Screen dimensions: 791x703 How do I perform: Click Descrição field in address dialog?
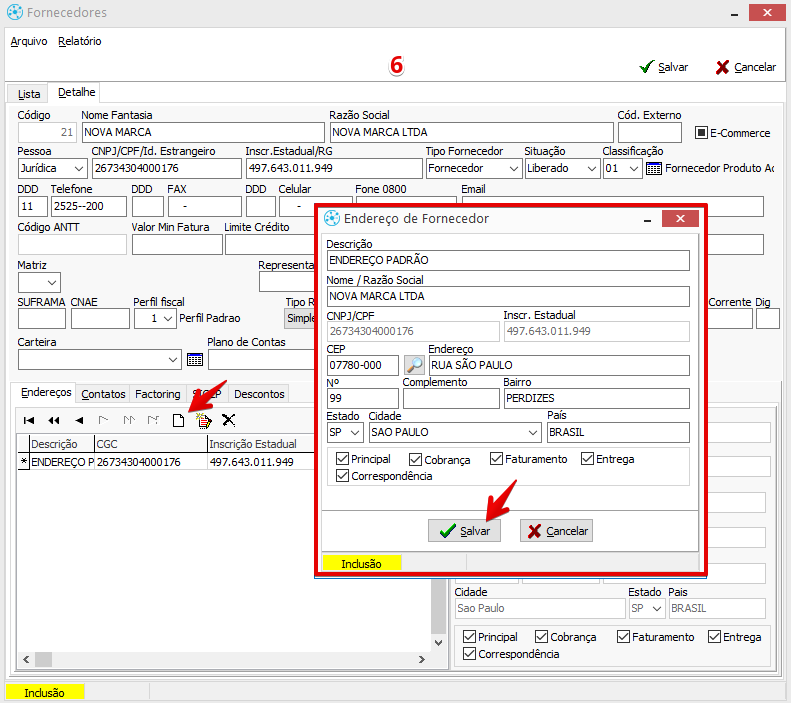(508, 260)
